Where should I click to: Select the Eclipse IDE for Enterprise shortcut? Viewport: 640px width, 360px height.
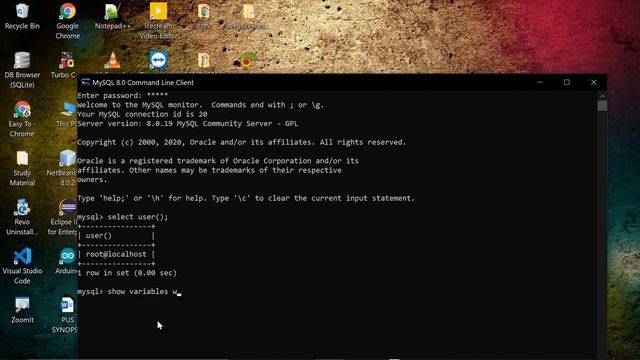click(x=63, y=217)
